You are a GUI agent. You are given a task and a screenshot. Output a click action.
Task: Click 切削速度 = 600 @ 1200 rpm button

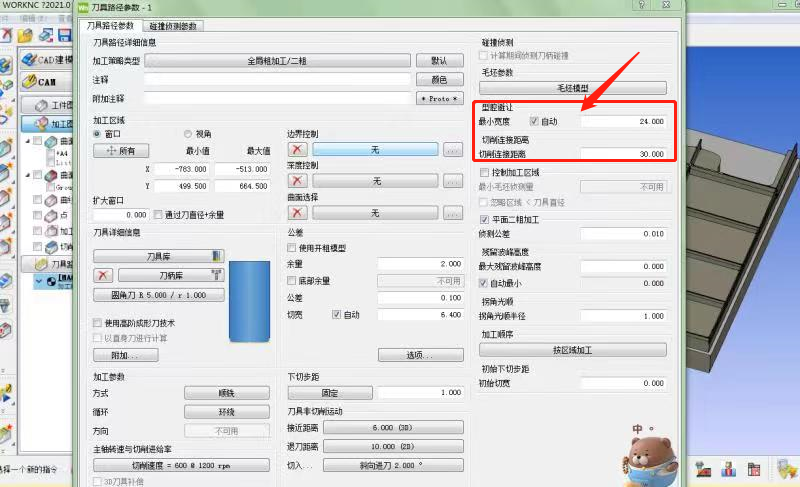coord(181,465)
